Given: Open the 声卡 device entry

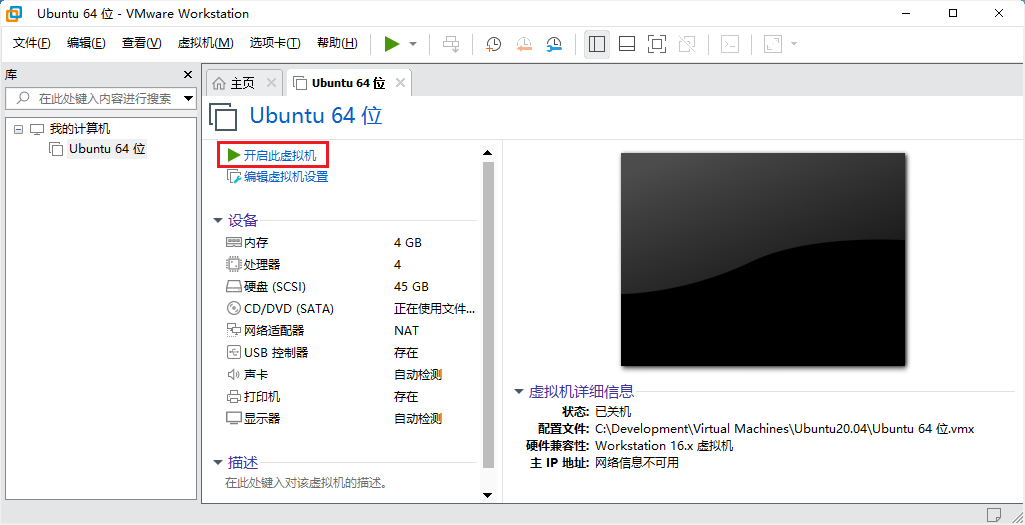Looking at the screenshot, I should [247, 375].
